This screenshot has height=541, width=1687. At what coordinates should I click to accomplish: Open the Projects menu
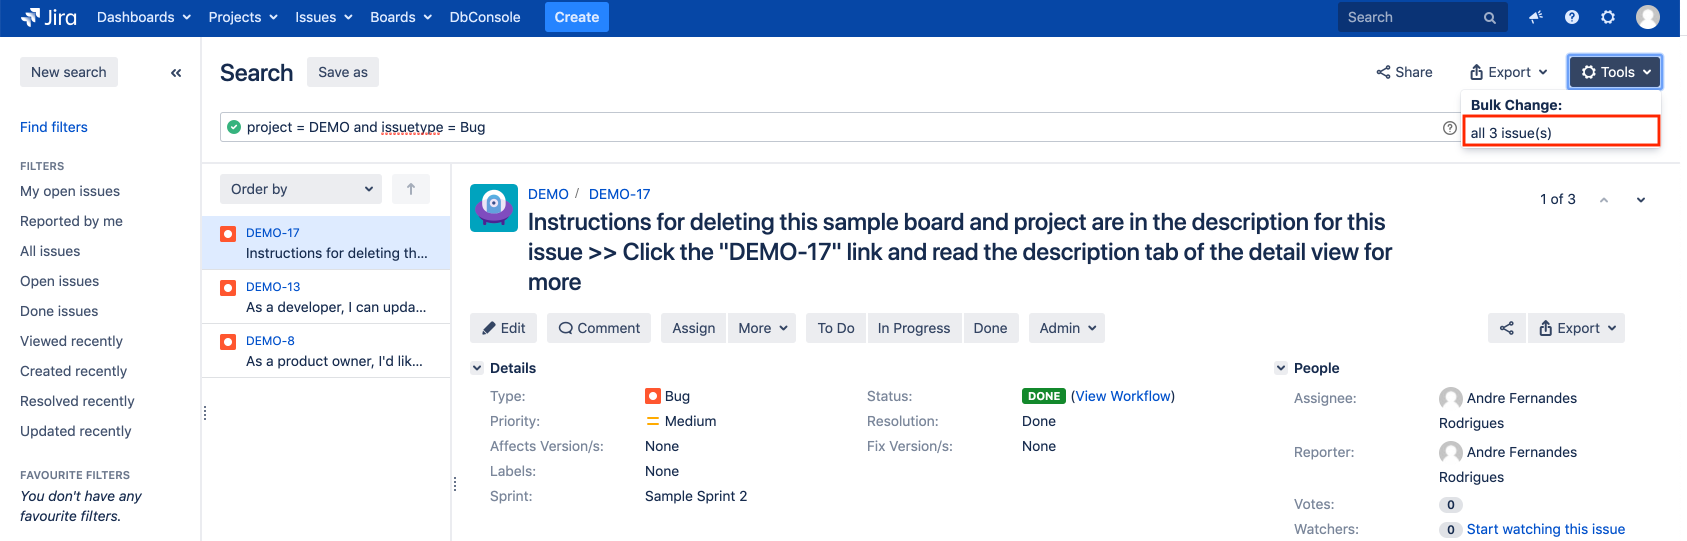pyautogui.click(x=243, y=17)
